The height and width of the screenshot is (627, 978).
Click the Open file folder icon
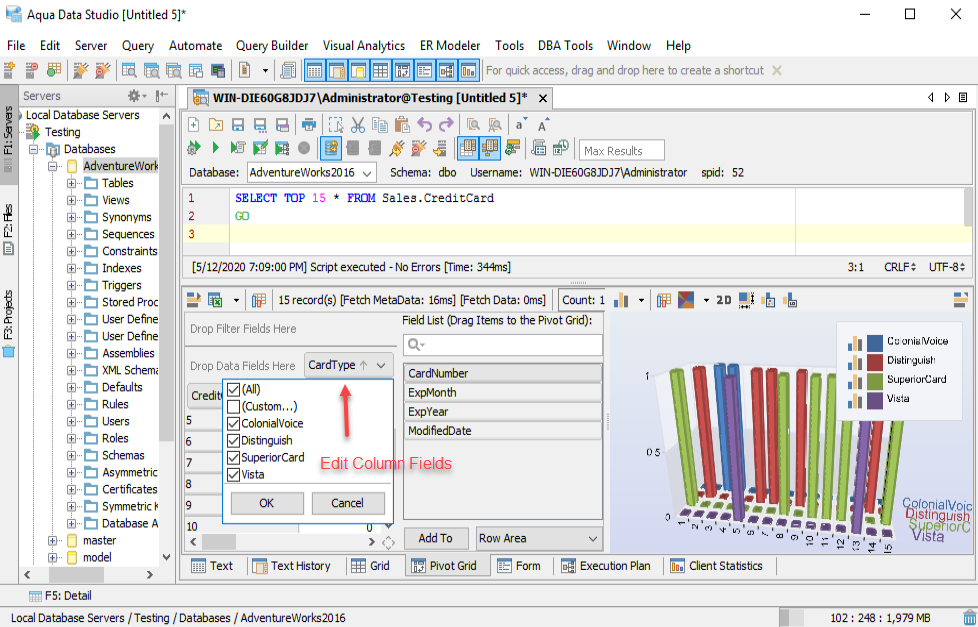(216, 125)
